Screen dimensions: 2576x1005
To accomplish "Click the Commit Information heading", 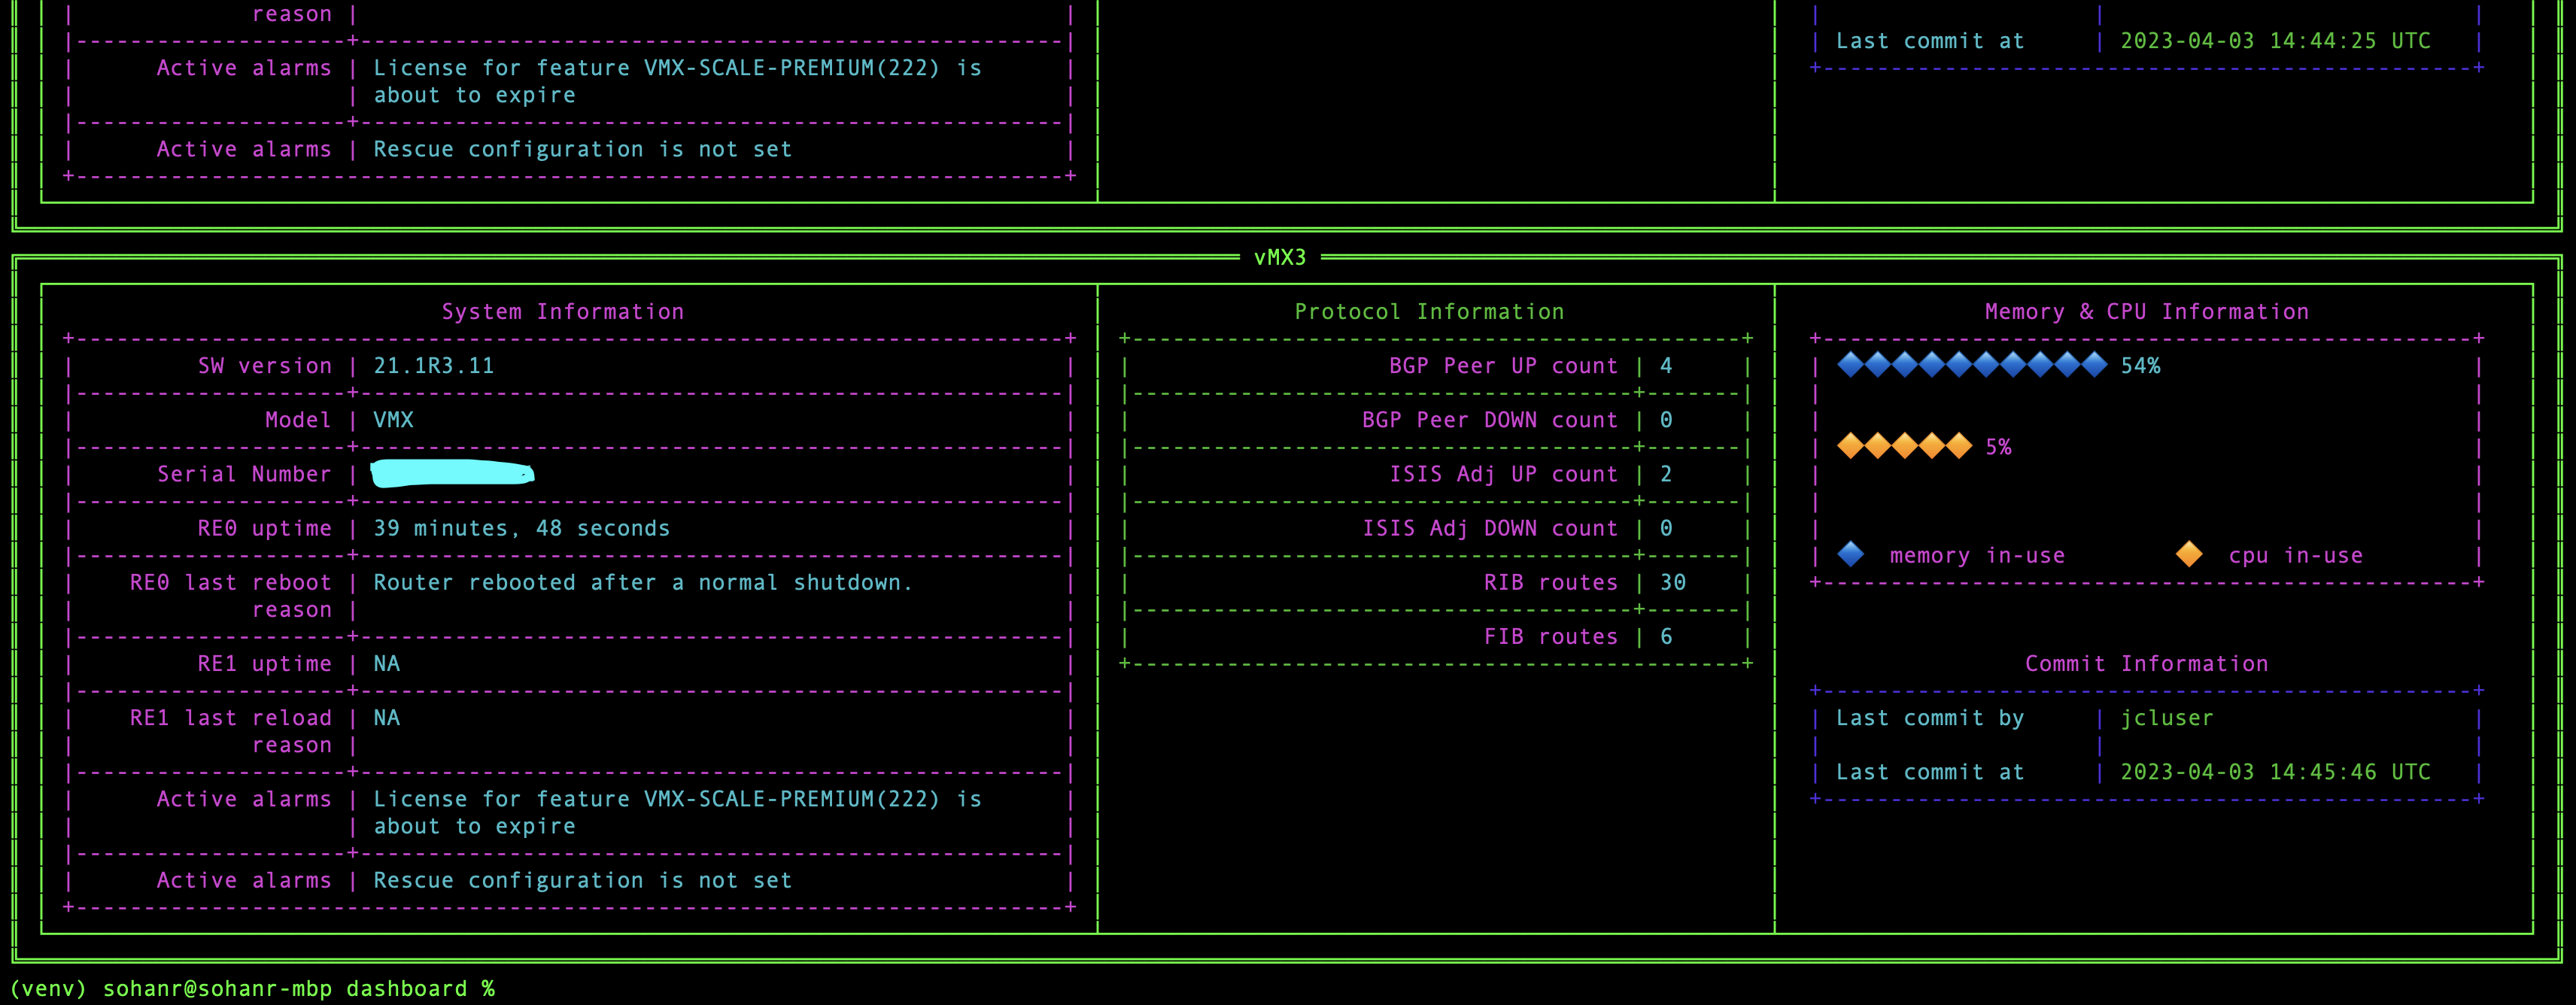I will pyautogui.click(x=2147, y=664).
